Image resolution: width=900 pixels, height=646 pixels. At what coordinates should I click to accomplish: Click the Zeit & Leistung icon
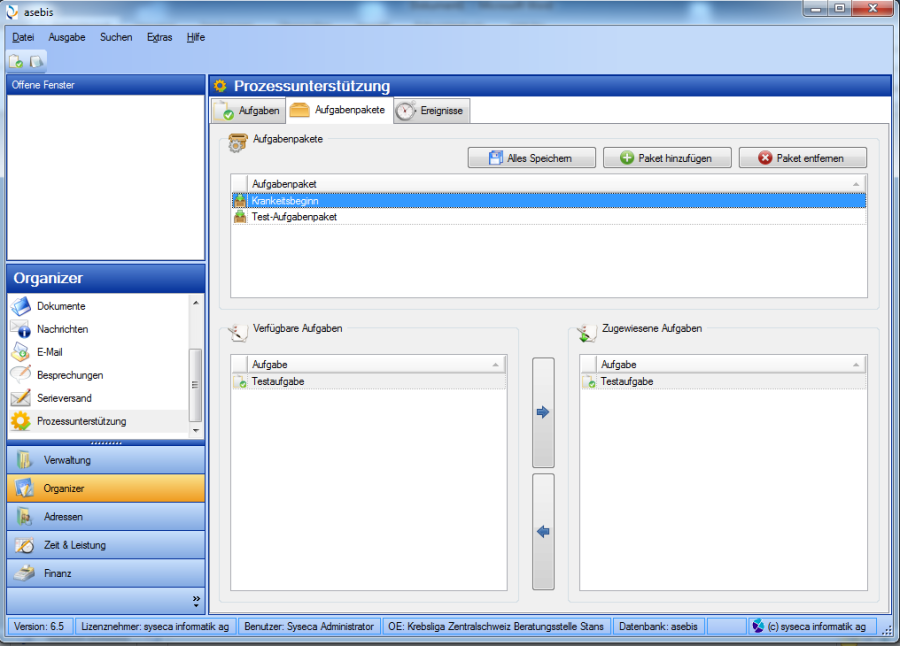[x=24, y=545]
